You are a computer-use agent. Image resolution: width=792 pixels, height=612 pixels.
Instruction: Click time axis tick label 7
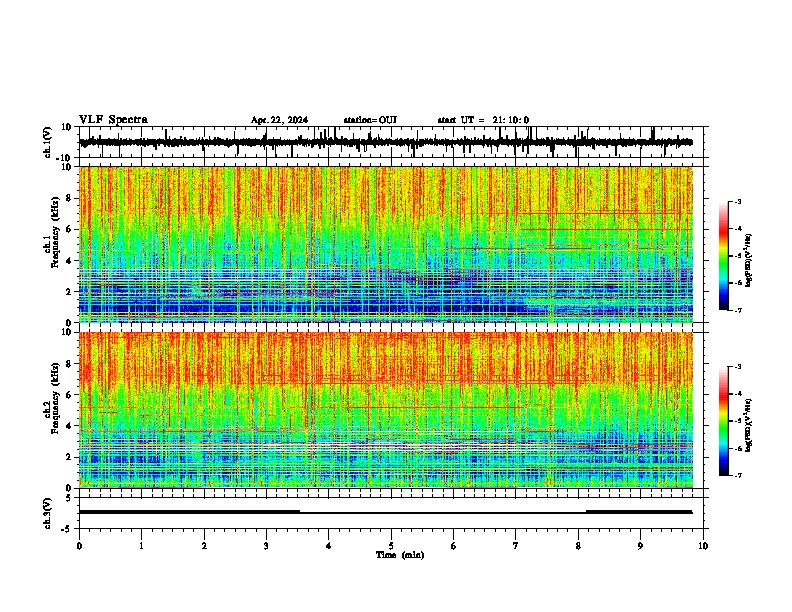point(516,546)
